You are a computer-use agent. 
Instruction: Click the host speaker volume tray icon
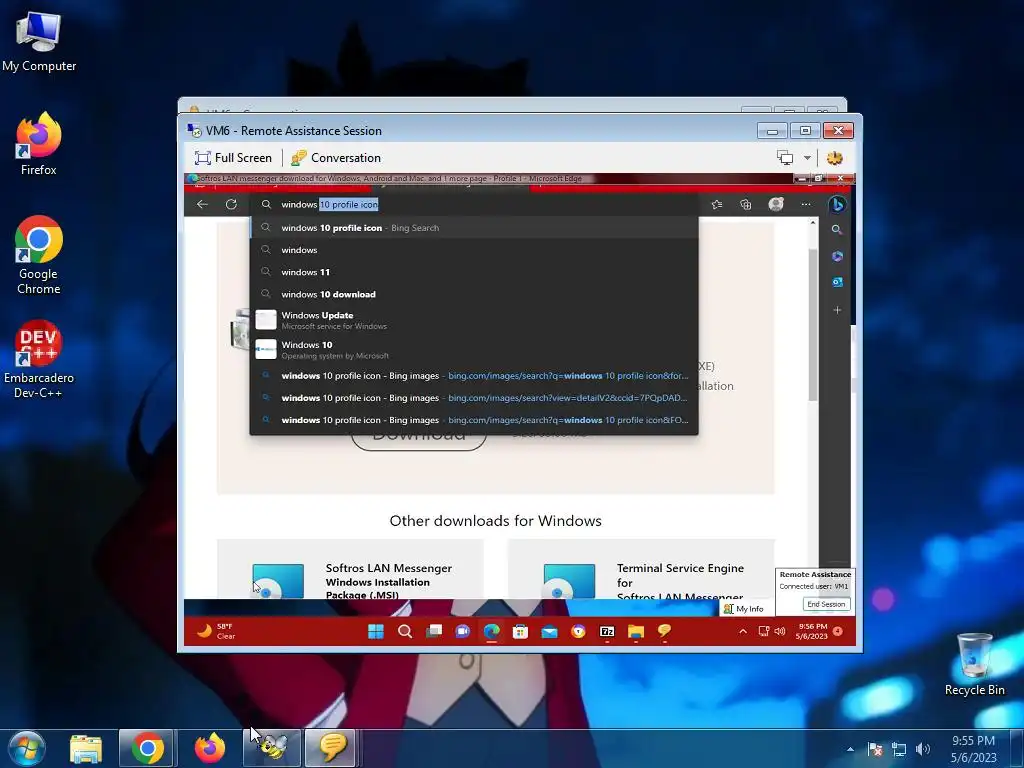(923, 749)
